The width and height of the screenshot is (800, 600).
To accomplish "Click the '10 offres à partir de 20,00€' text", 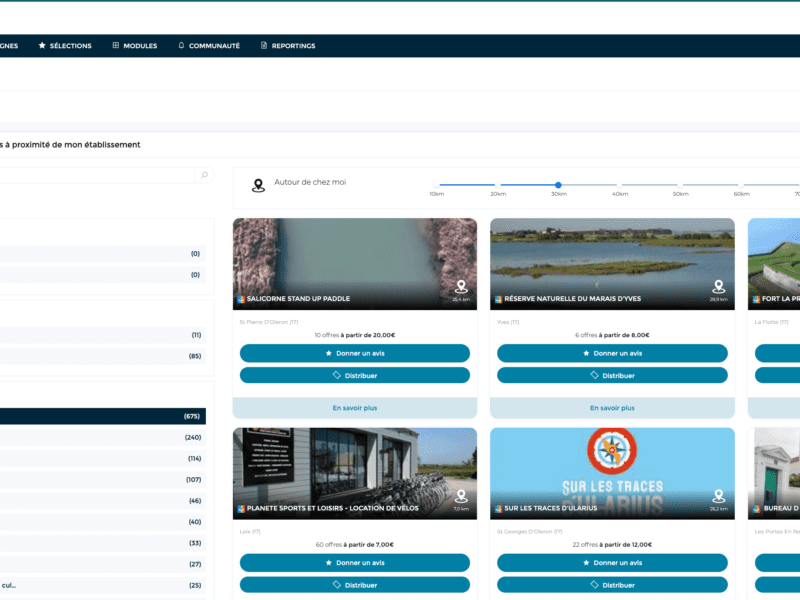I will pyautogui.click(x=355, y=335).
